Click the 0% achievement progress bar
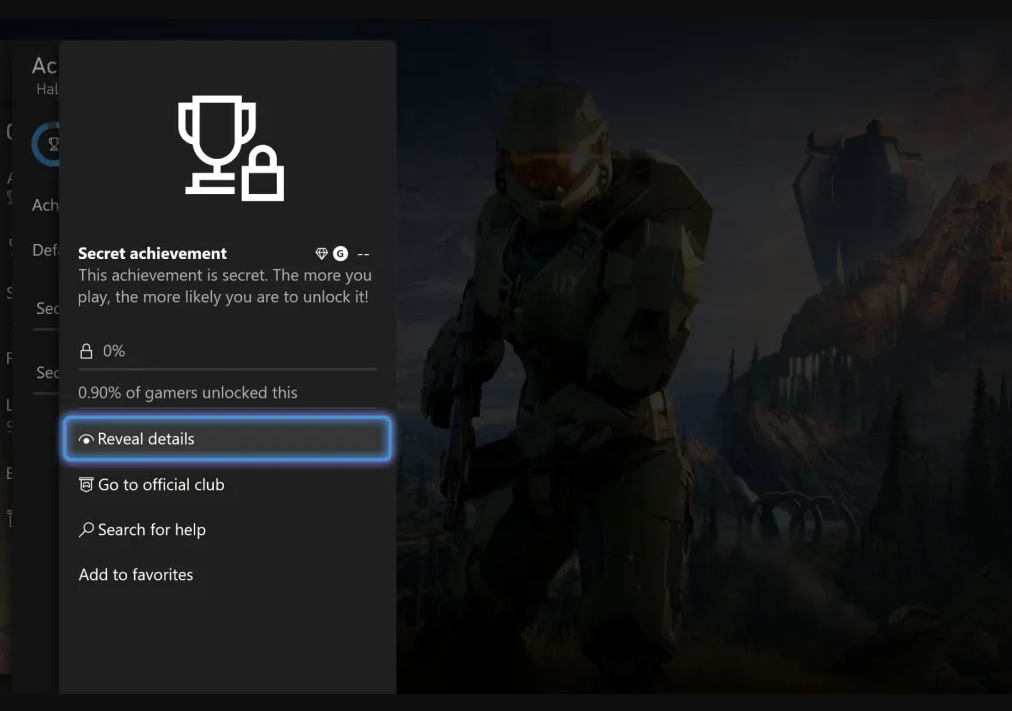This screenshot has height=711, width=1012. (x=227, y=369)
